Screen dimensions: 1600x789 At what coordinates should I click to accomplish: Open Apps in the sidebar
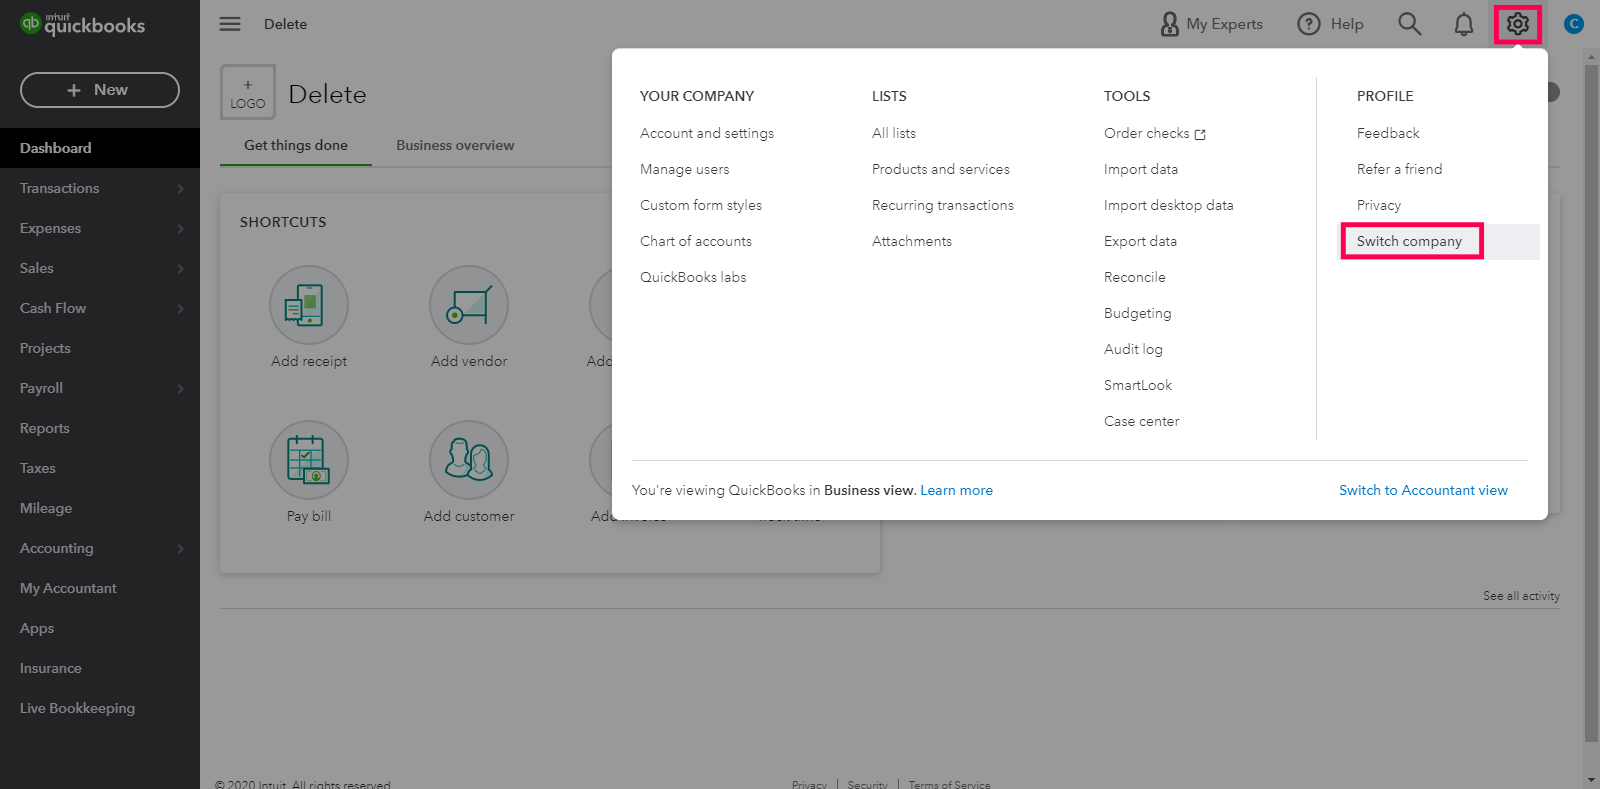pos(100,628)
